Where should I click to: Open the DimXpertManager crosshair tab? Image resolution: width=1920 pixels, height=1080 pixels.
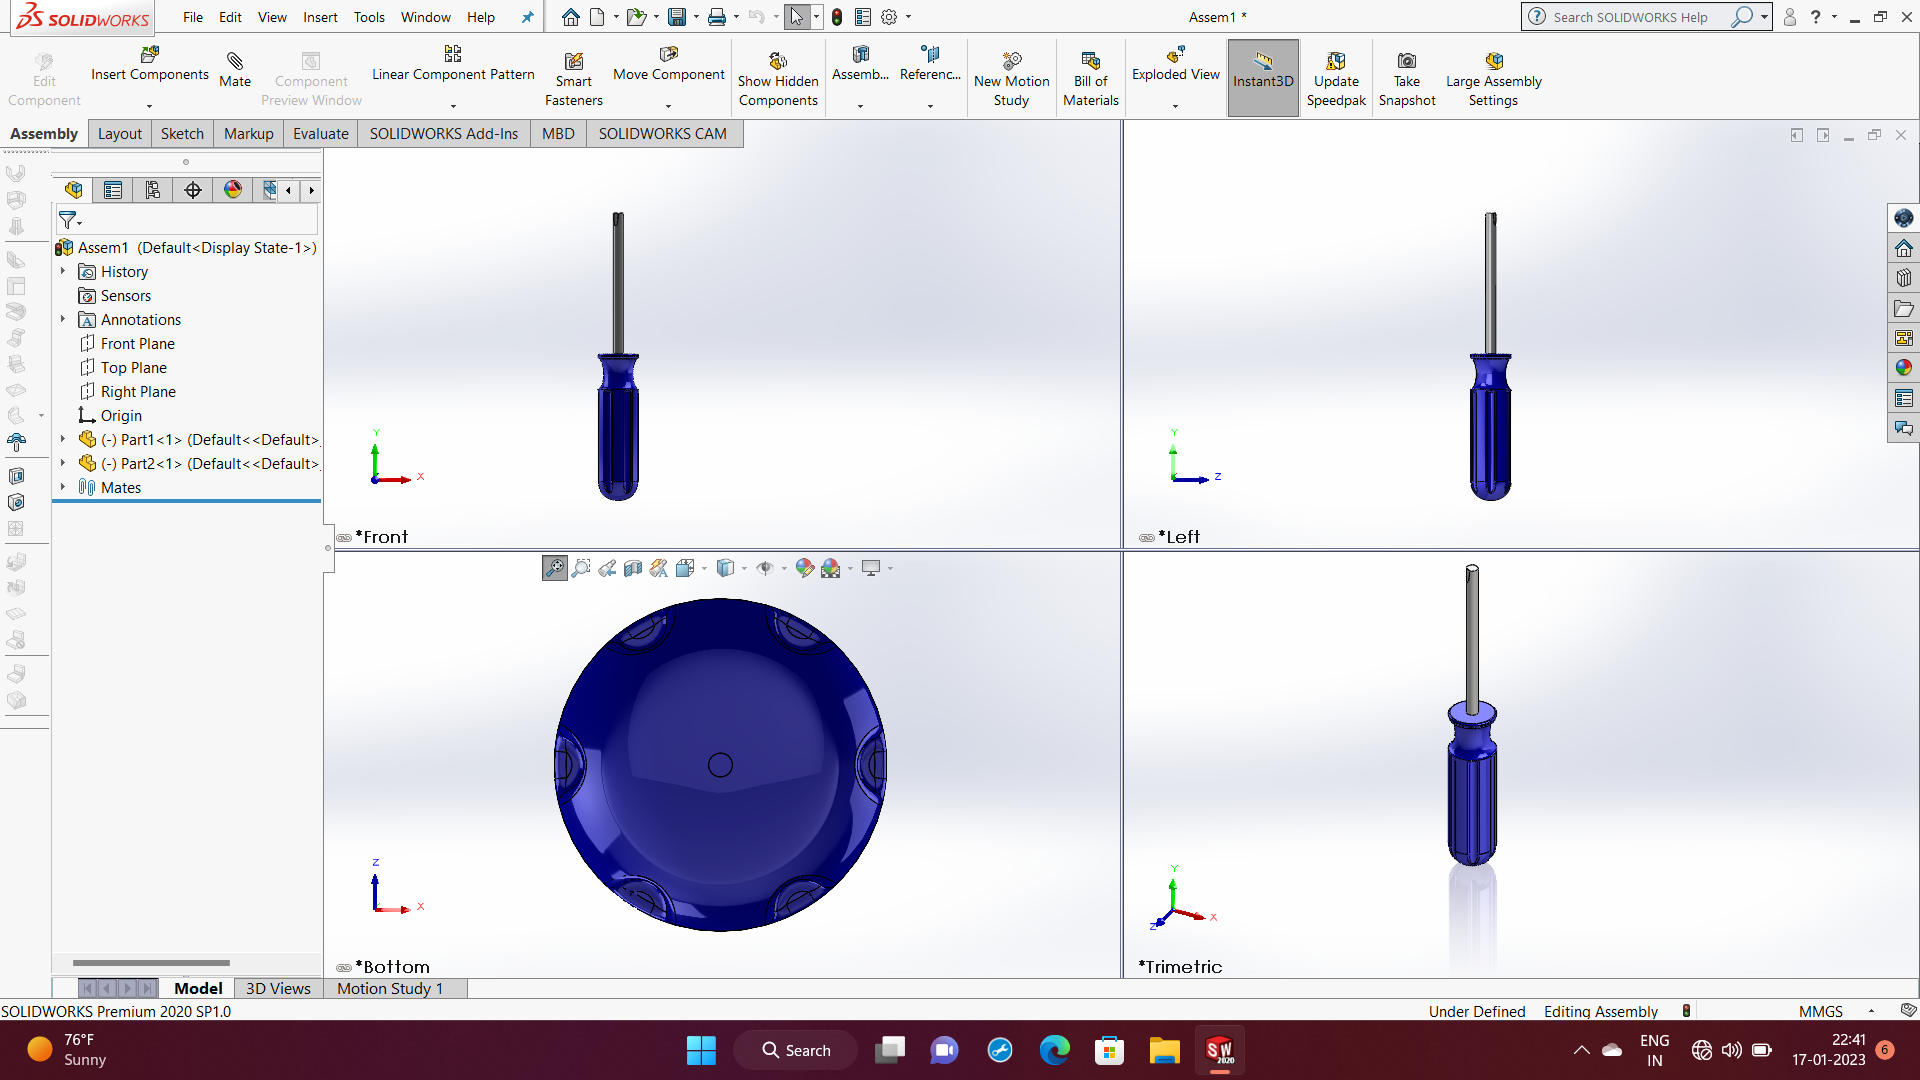click(x=193, y=190)
